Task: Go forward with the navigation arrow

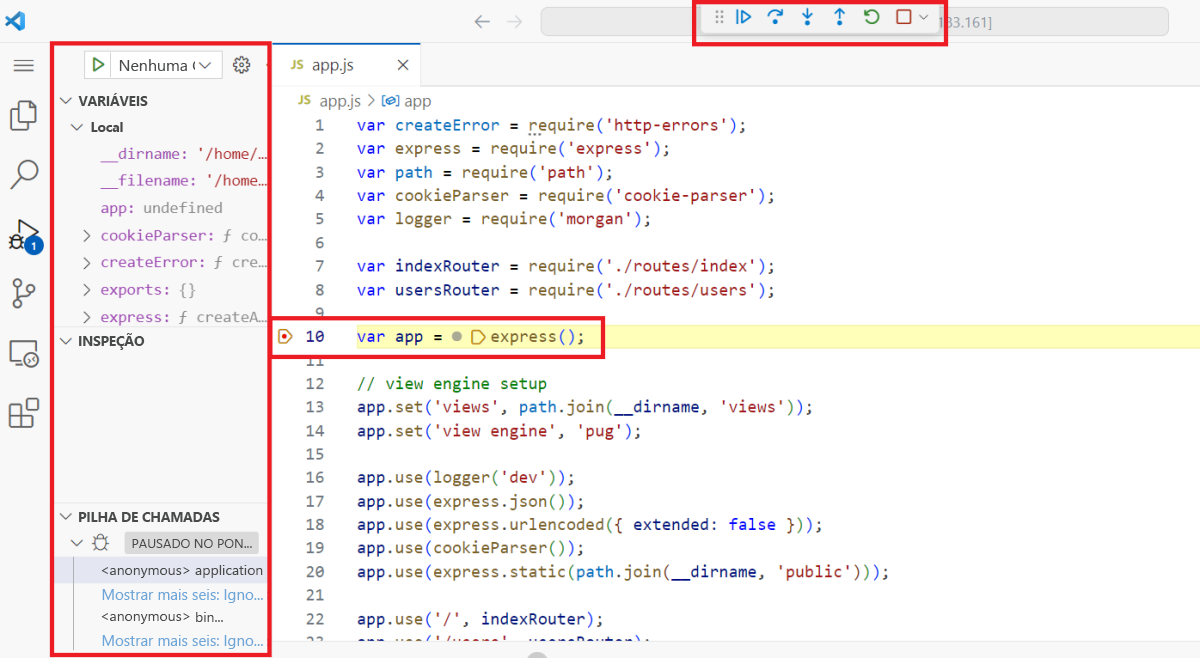Action: (x=514, y=21)
